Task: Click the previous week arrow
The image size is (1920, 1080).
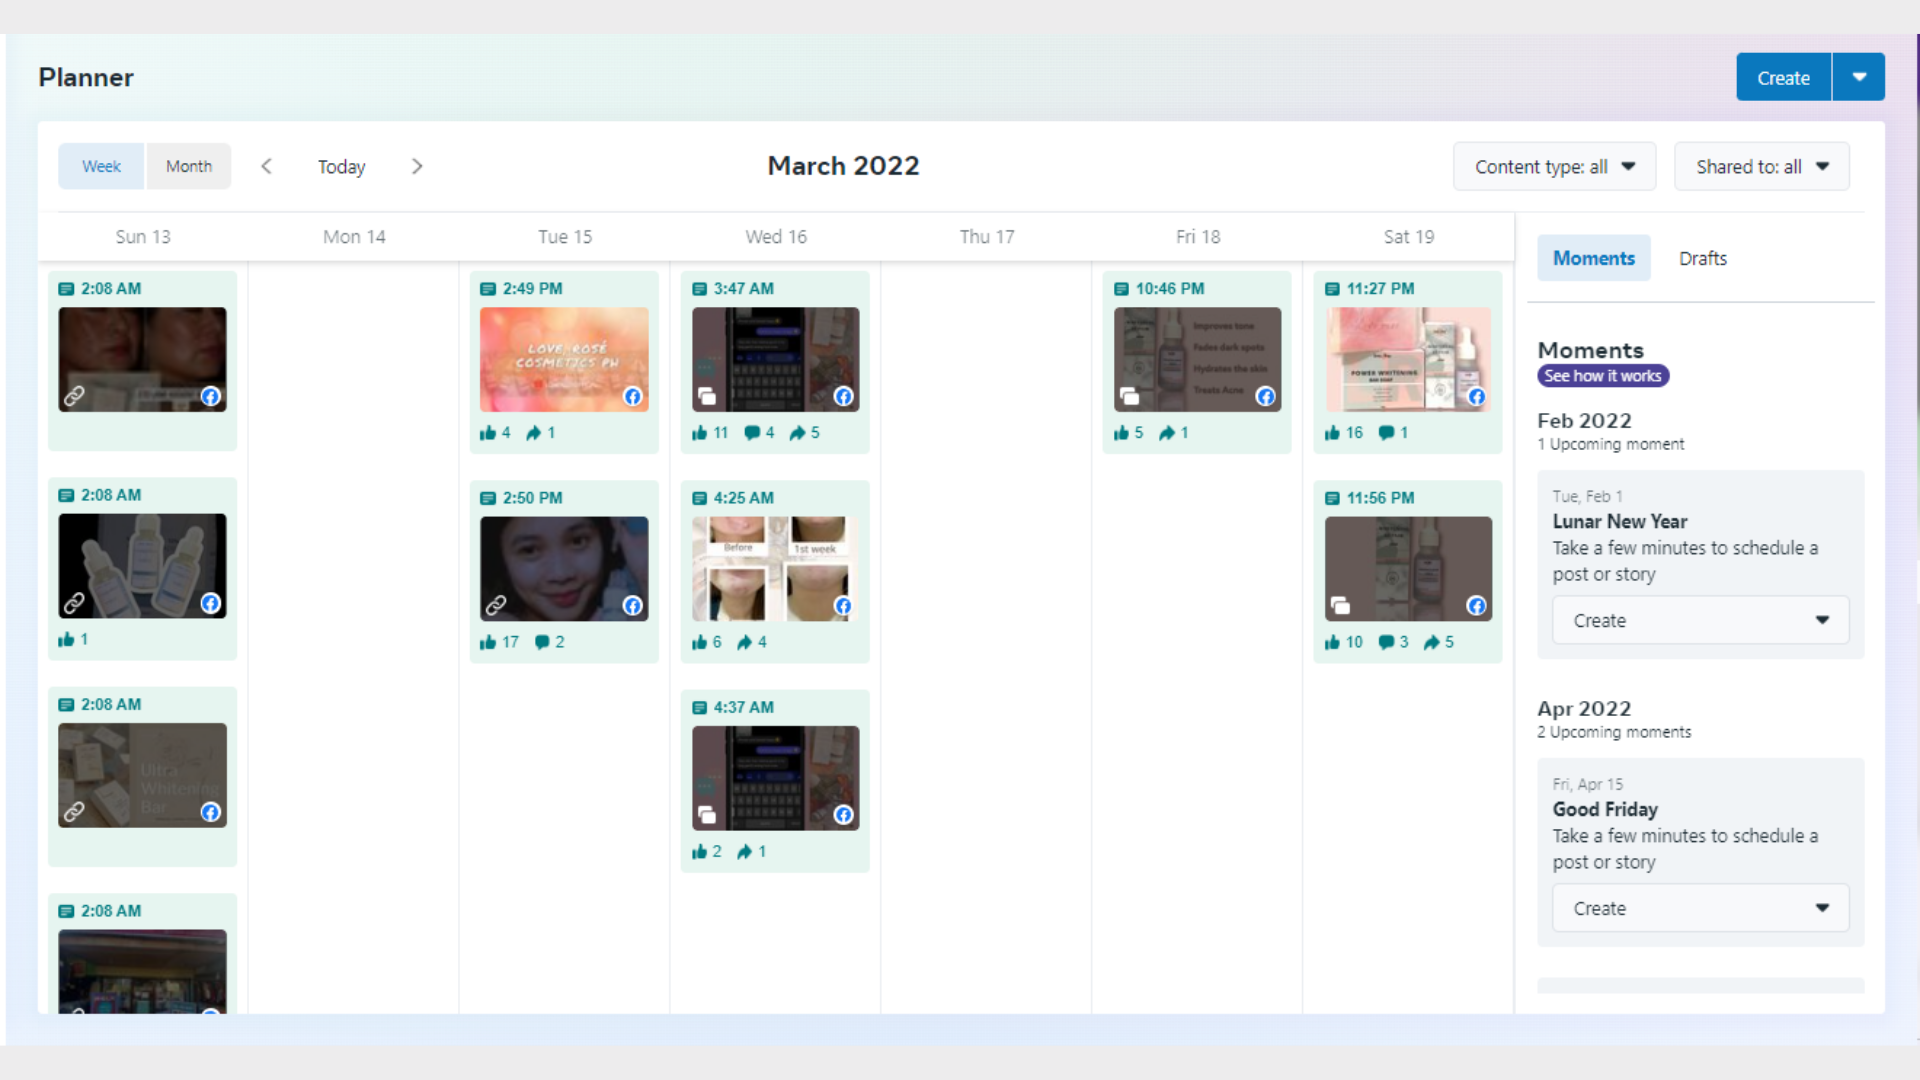Action: coord(266,166)
